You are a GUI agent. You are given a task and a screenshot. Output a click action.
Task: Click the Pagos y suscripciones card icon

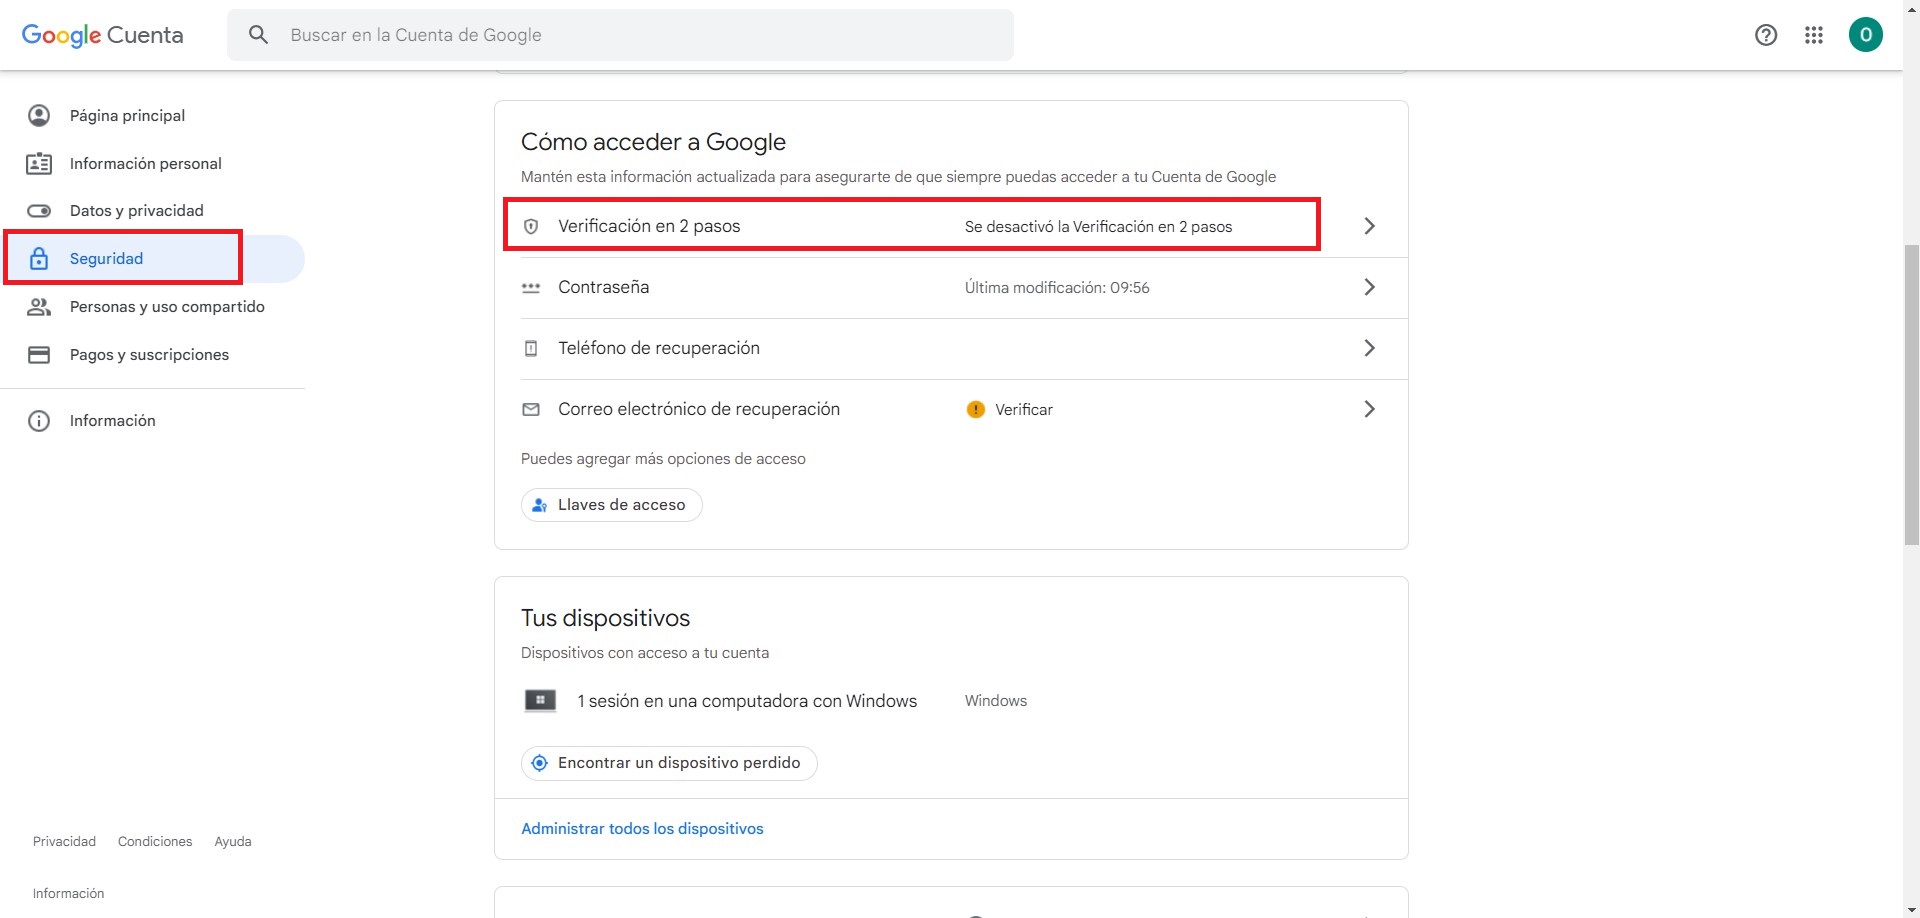click(39, 354)
